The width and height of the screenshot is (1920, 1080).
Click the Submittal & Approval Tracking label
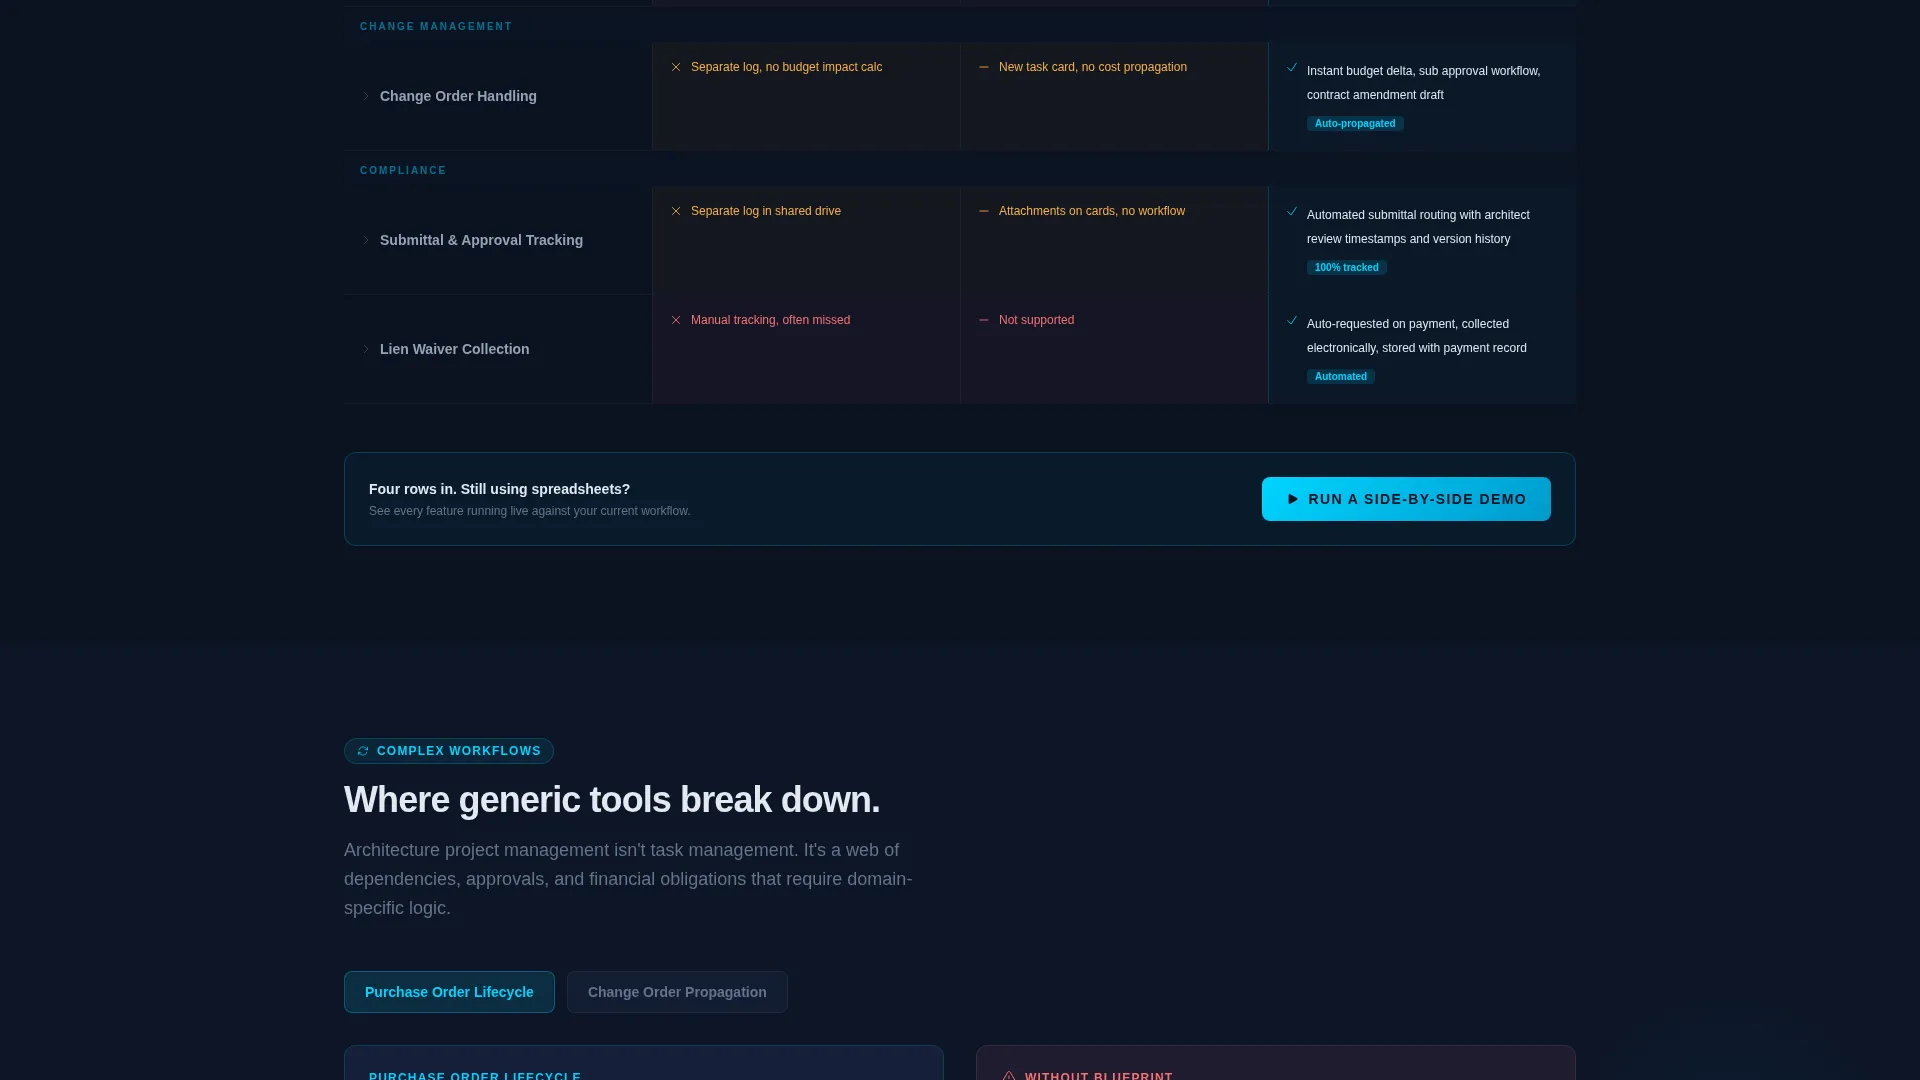click(481, 240)
